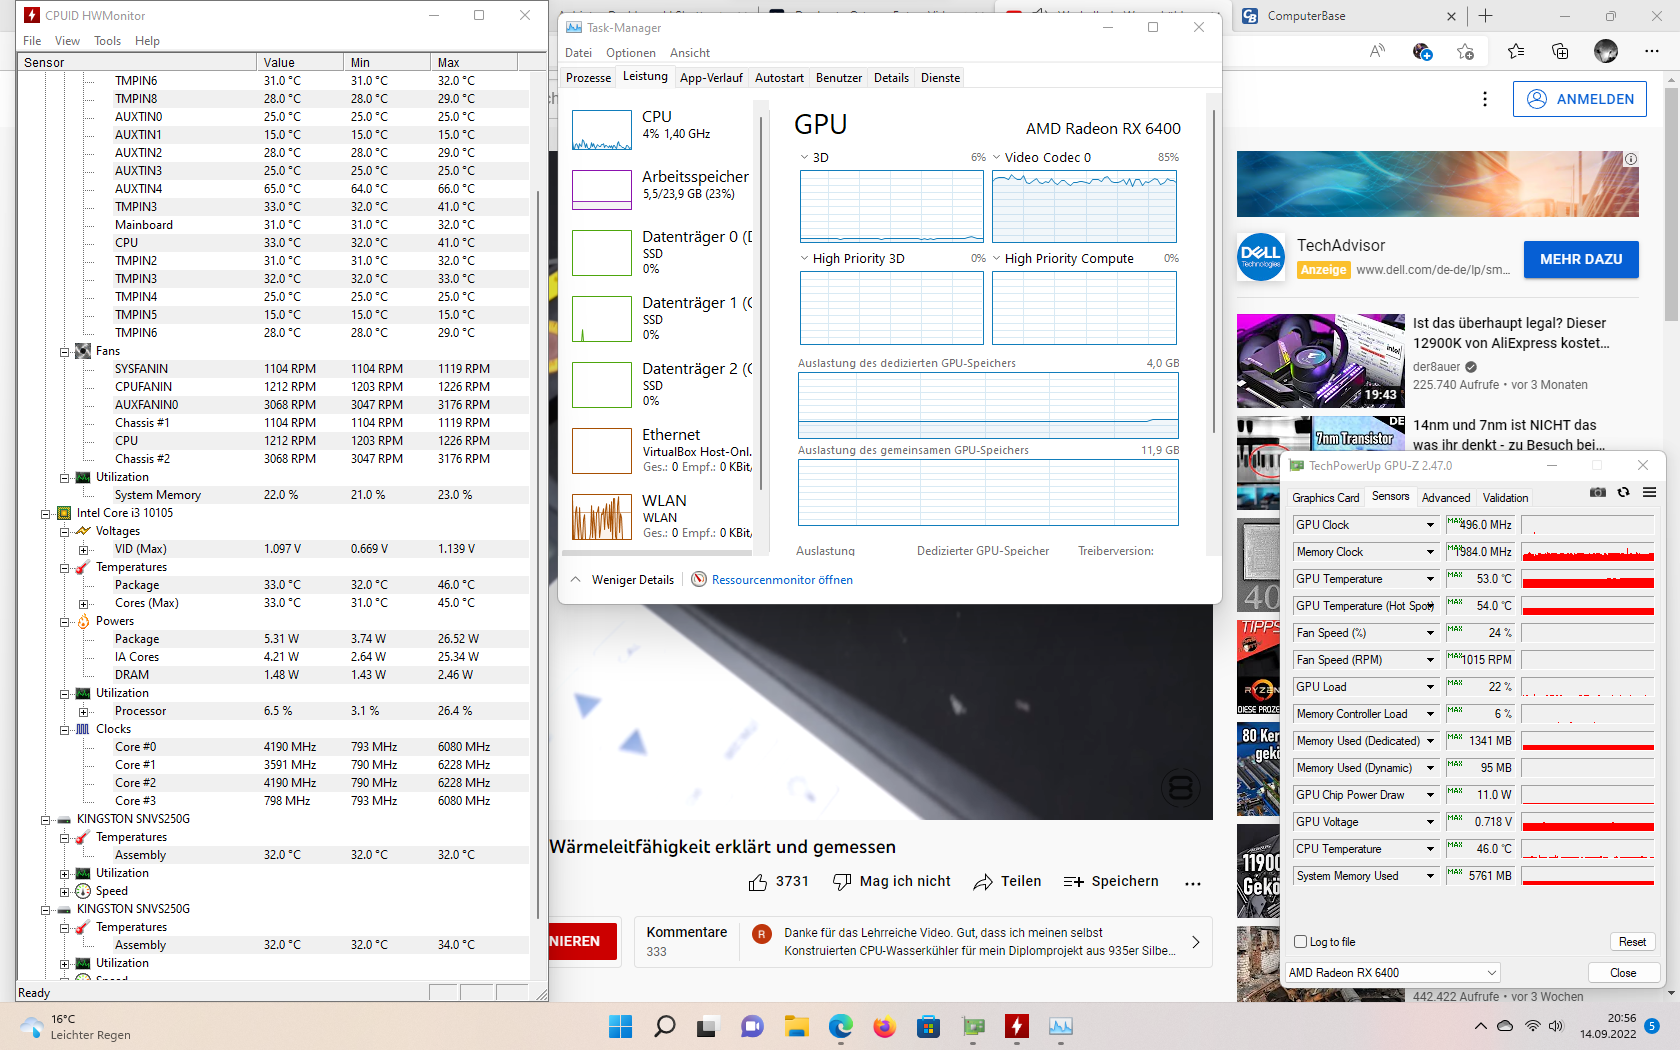Switch to the Prozesse tab in Task-Manager
1680x1050 pixels.
click(588, 78)
